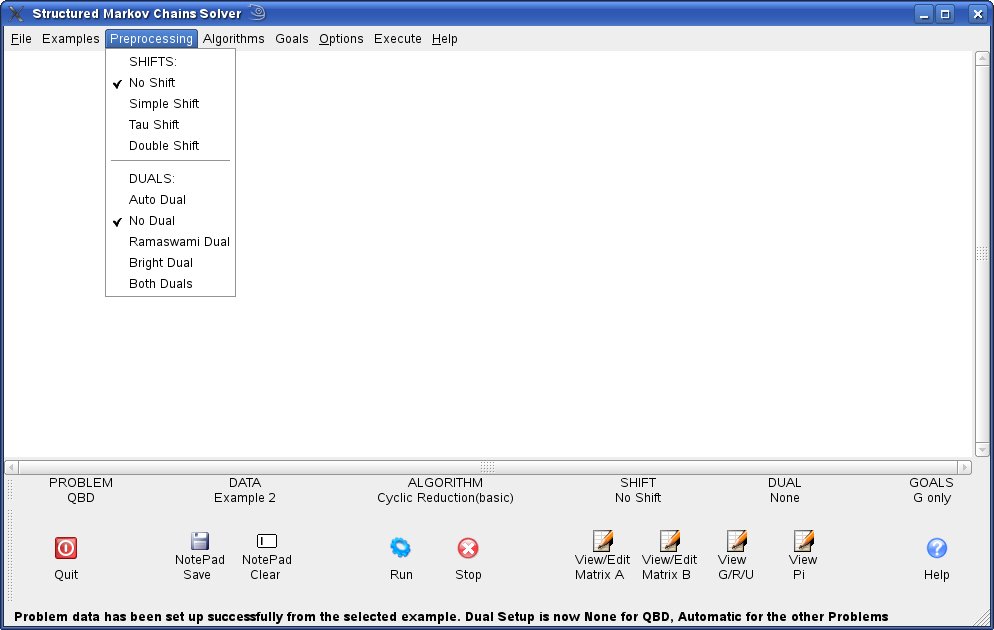Select the Simple Shift option
Image resolution: width=994 pixels, height=630 pixels.
point(164,104)
